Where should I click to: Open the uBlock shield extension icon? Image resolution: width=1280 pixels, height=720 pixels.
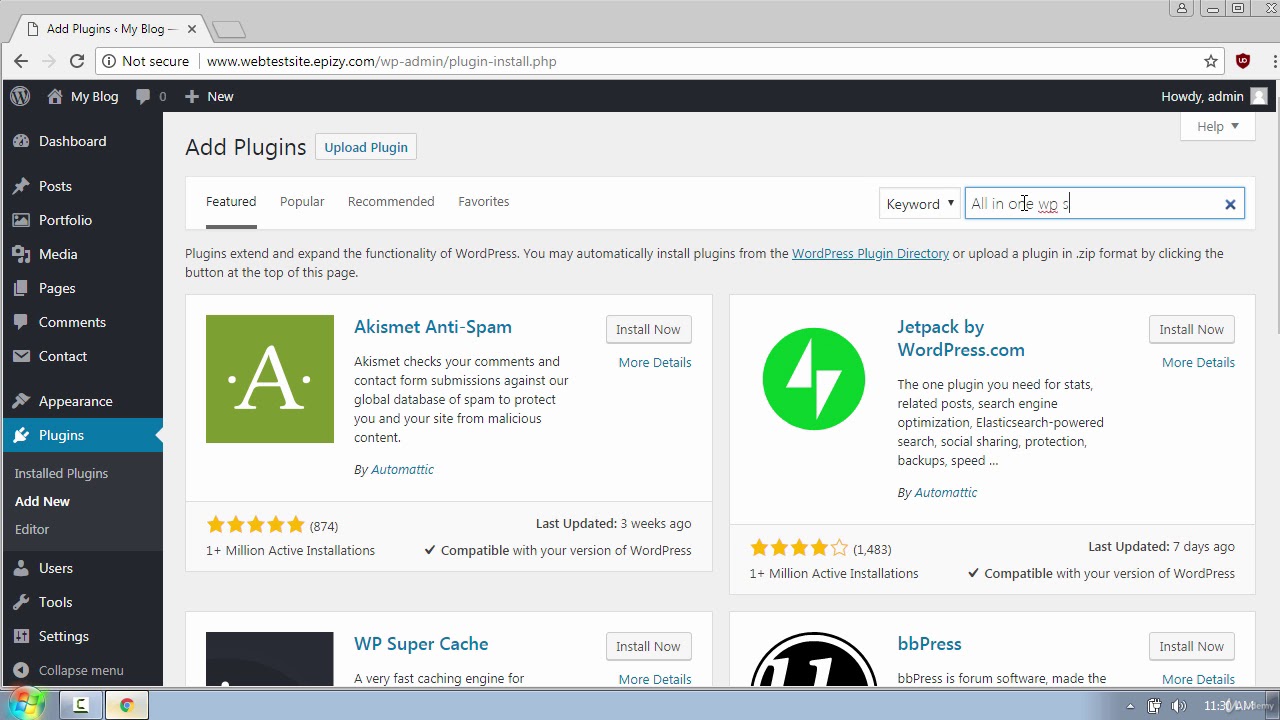tap(1243, 61)
